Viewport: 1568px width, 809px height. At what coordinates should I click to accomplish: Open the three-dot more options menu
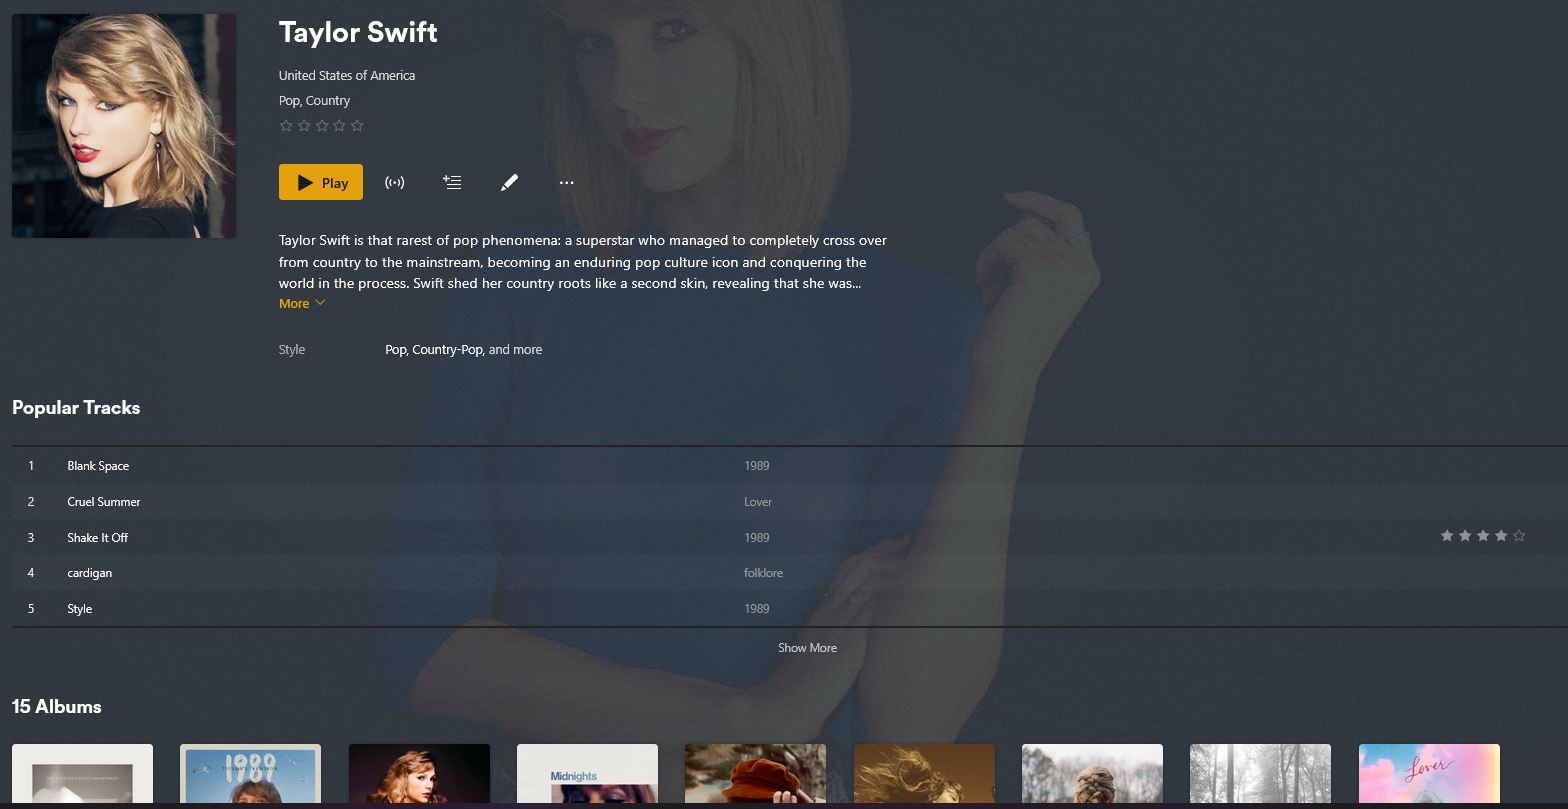(x=567, y=183)
